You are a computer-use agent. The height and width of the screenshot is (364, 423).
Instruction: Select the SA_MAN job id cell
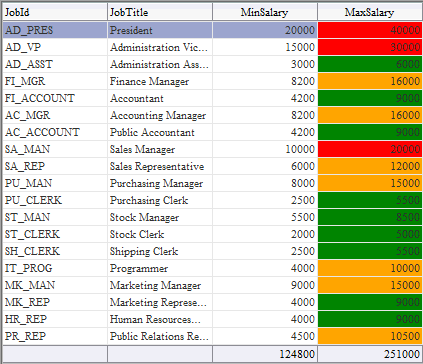tap(55, 149)
